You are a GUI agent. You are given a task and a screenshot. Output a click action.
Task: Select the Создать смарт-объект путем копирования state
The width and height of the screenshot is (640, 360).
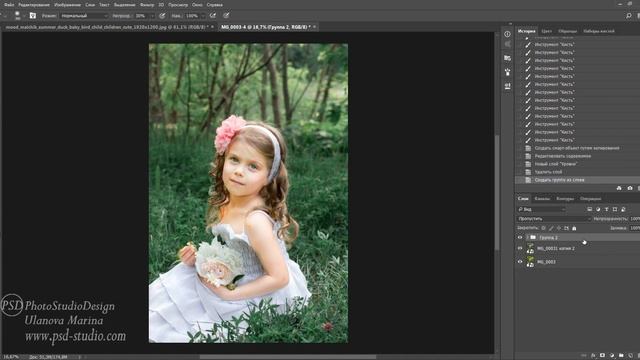click(x=577, y=148)
